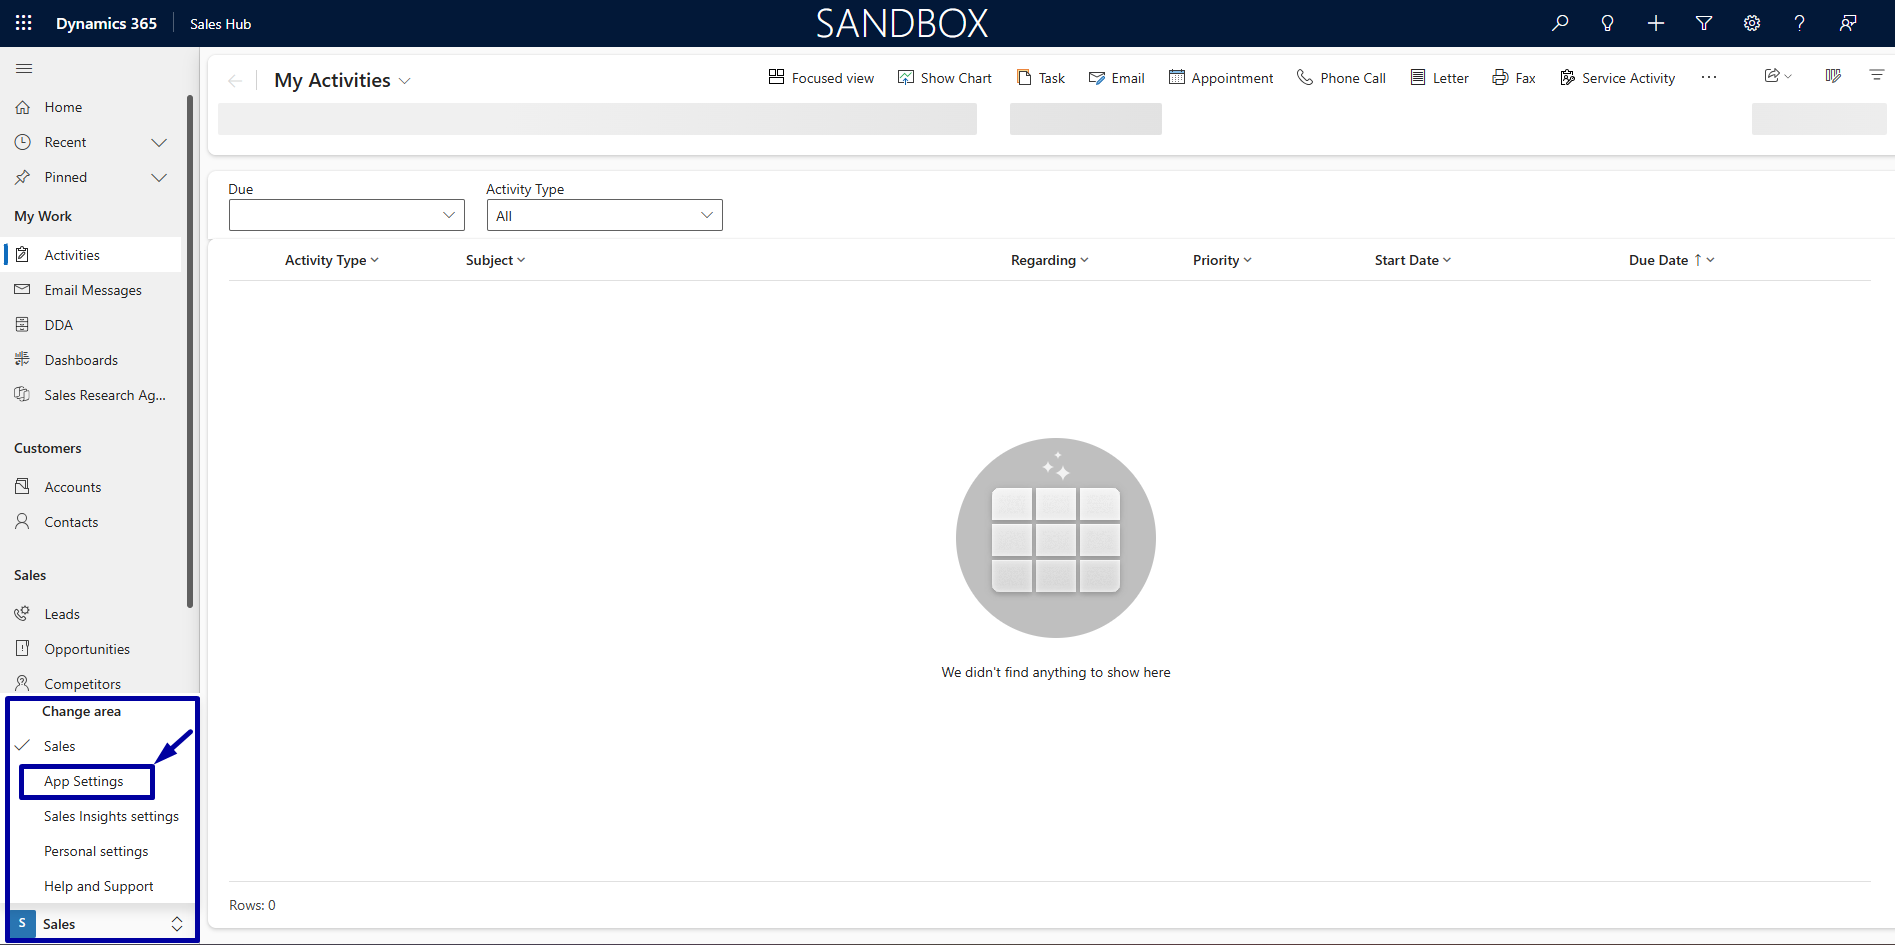
Task: Collapse the sidebar with hamburger icon
Action: click(x=24, y=68)
